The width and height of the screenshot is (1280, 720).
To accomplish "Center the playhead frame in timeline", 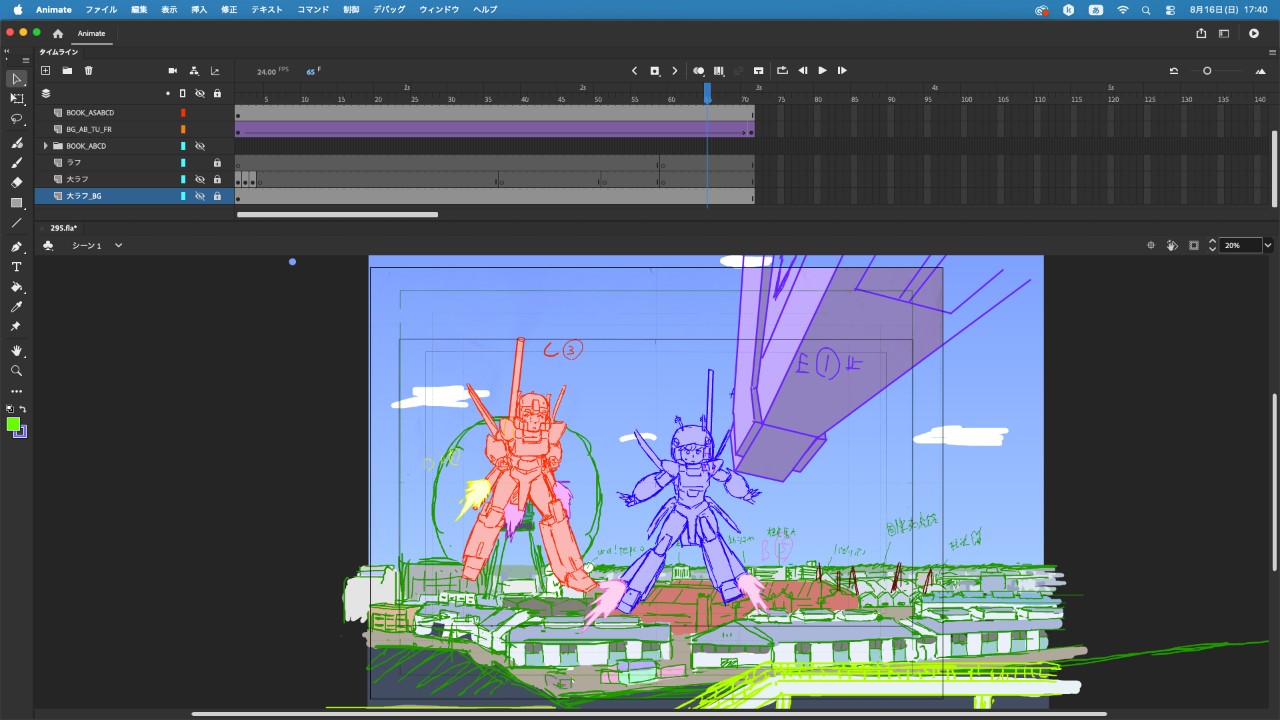I will (x=759, y=71).
